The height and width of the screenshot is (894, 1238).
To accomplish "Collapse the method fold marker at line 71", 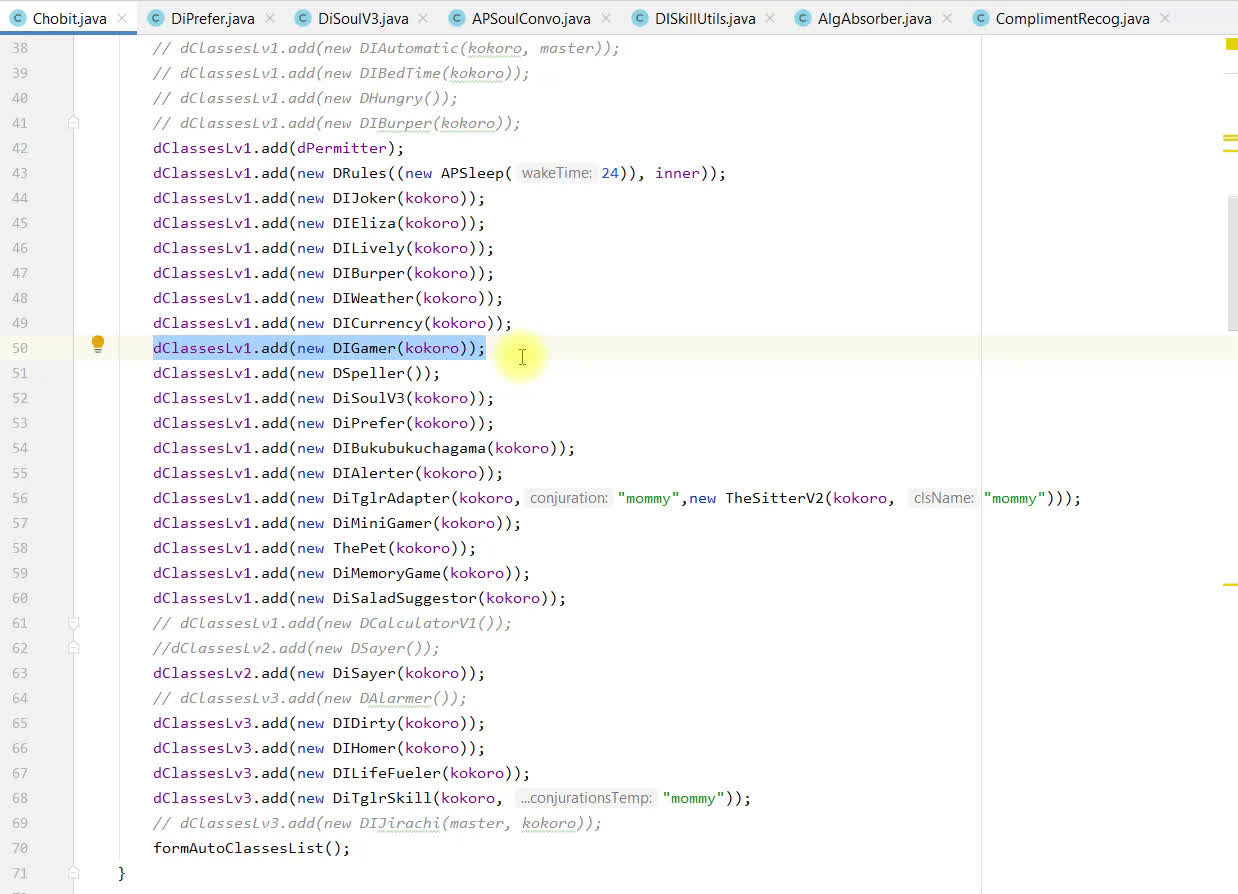I will click(x=73, y=872).
